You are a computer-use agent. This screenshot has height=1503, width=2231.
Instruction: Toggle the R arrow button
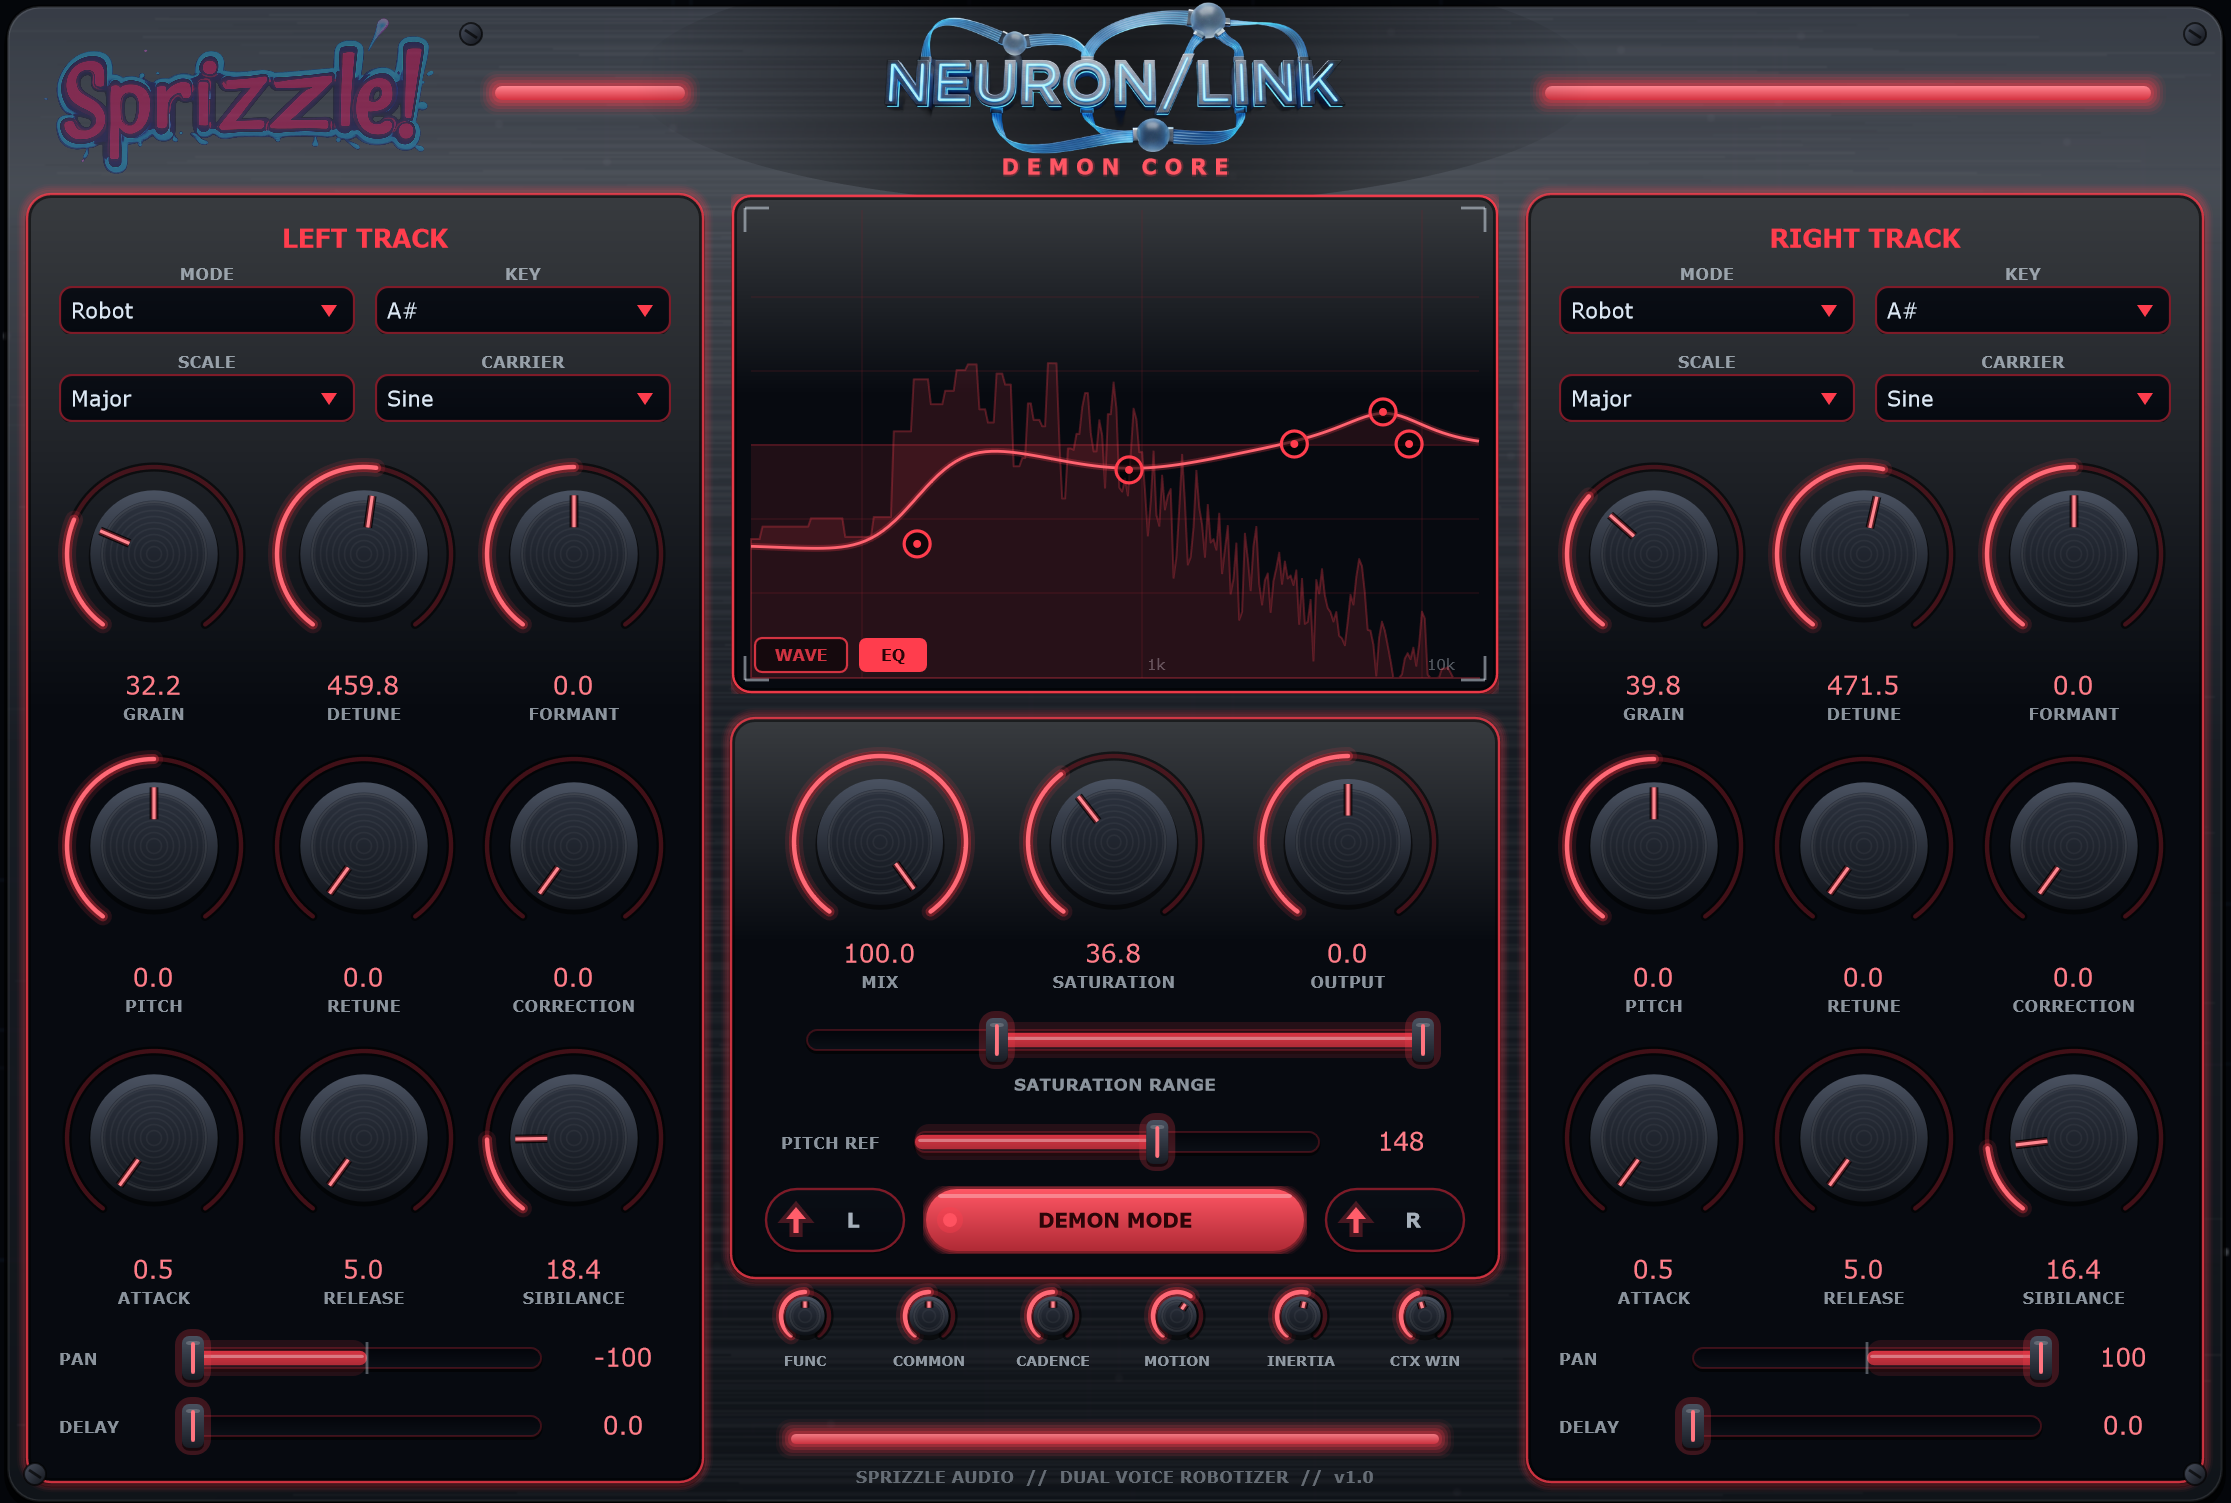pyautogui.click(x=1395, y=1220)
